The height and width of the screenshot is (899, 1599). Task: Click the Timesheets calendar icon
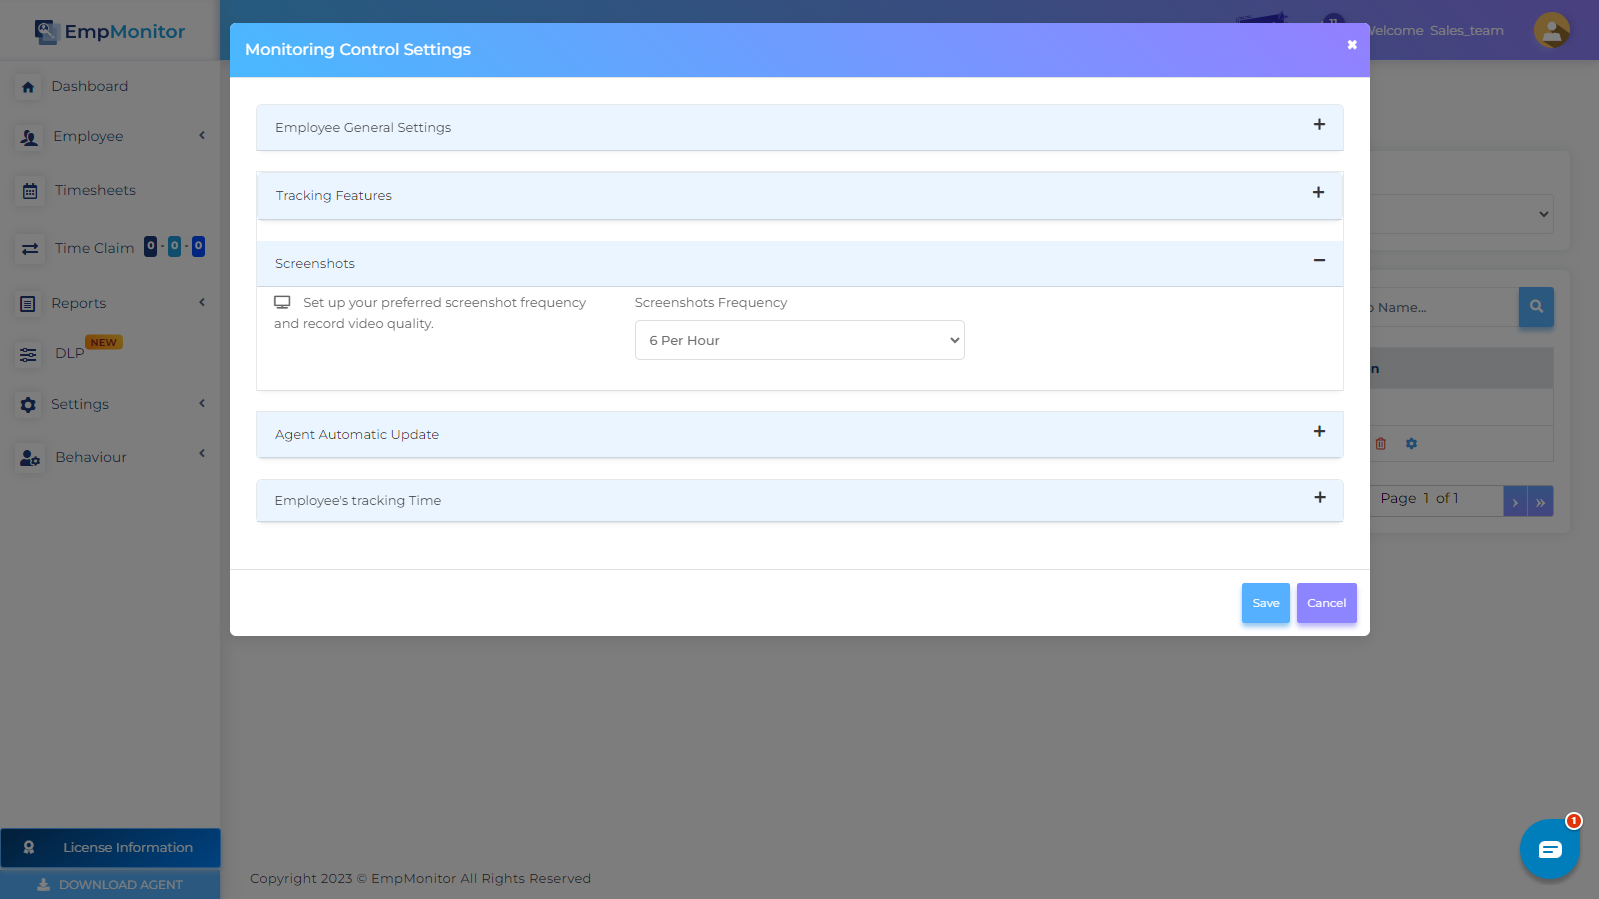point(30,191)
